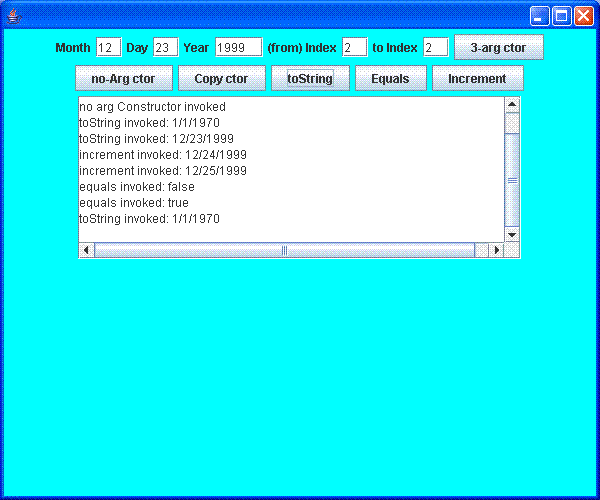The height and width of the screenshot is (500, 600).
Task: Maximize the application window
Action: point(561,15)
